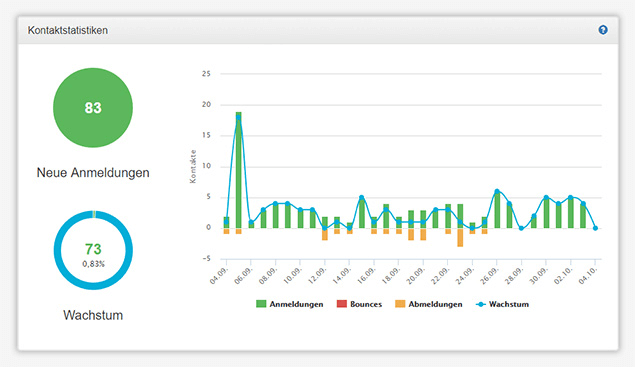This screenshot has height=367, width=635.
Task: Select the tallest green bar near 05.09.
Action: pyautogui.click(x=239, y=170)
